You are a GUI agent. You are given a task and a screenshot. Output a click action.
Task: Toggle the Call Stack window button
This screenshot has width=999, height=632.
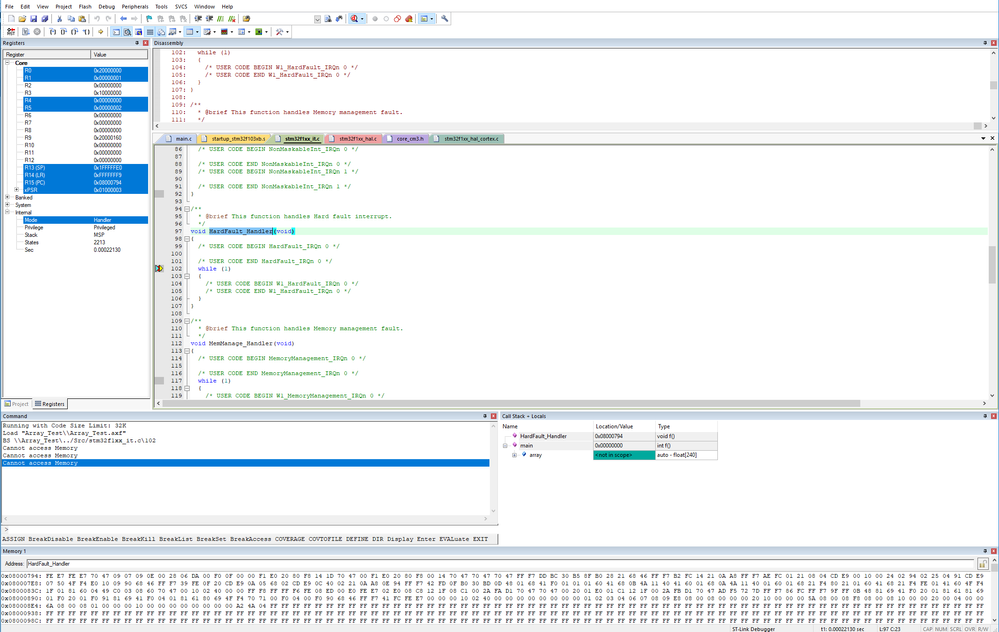[x=161, y=32]
